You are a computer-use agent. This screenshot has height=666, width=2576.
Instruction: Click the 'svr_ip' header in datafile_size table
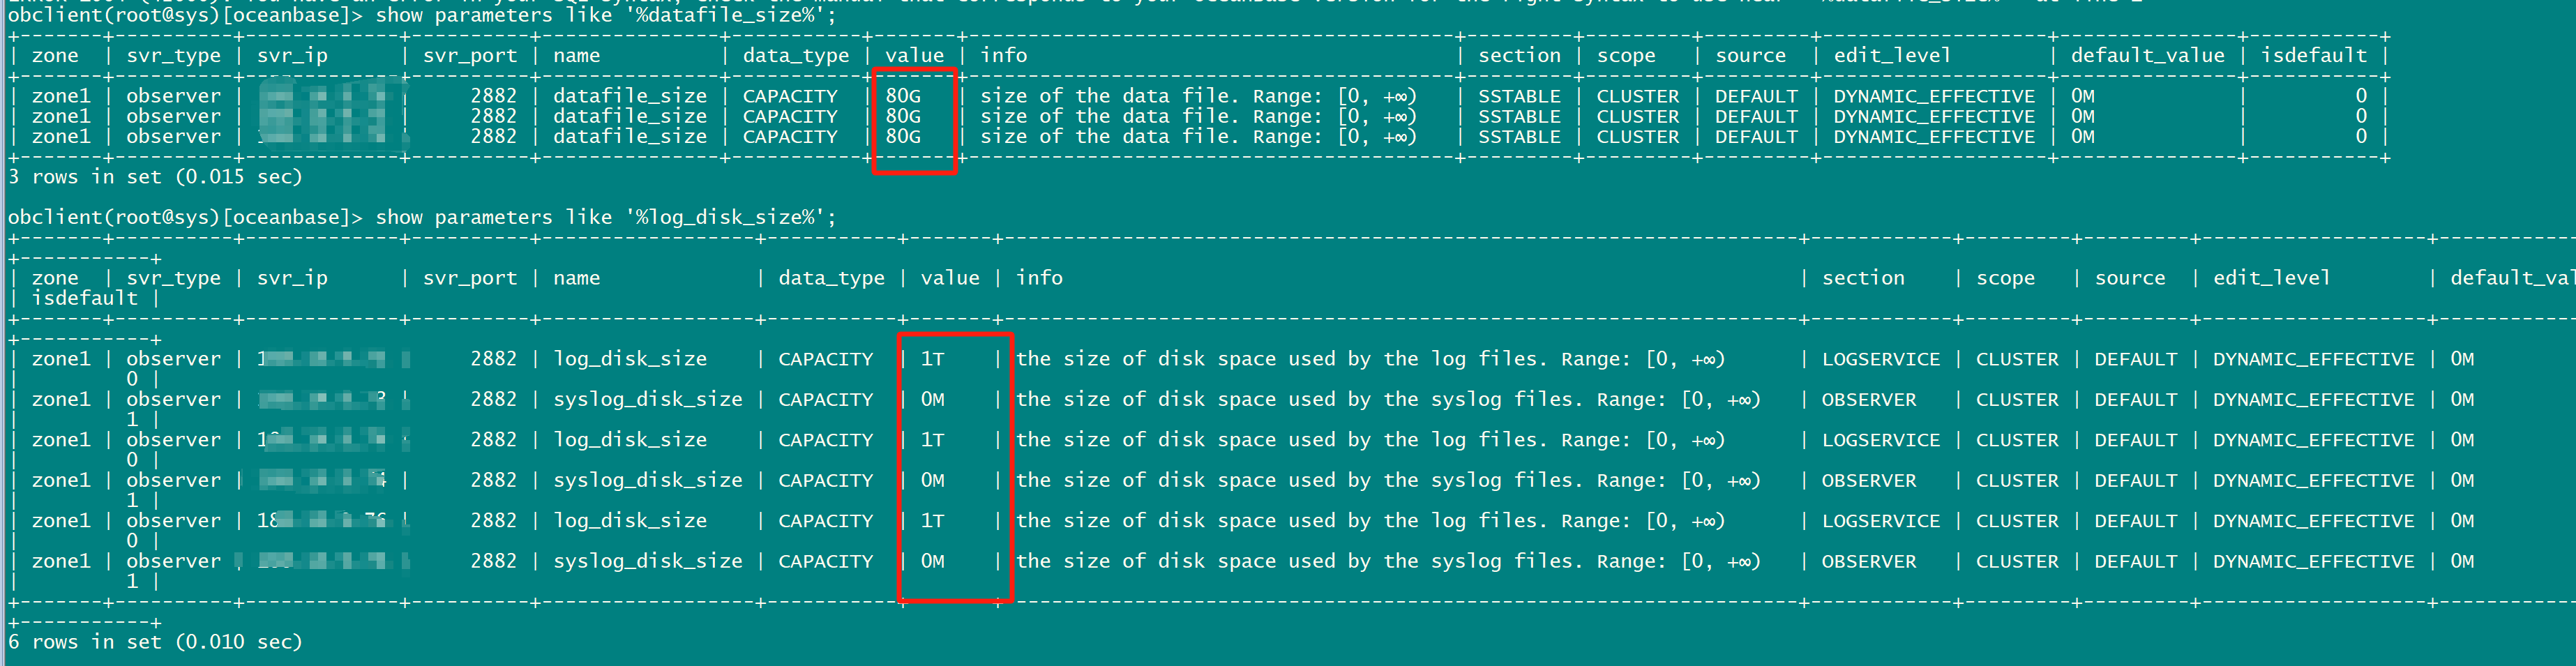tap(292, 56)
